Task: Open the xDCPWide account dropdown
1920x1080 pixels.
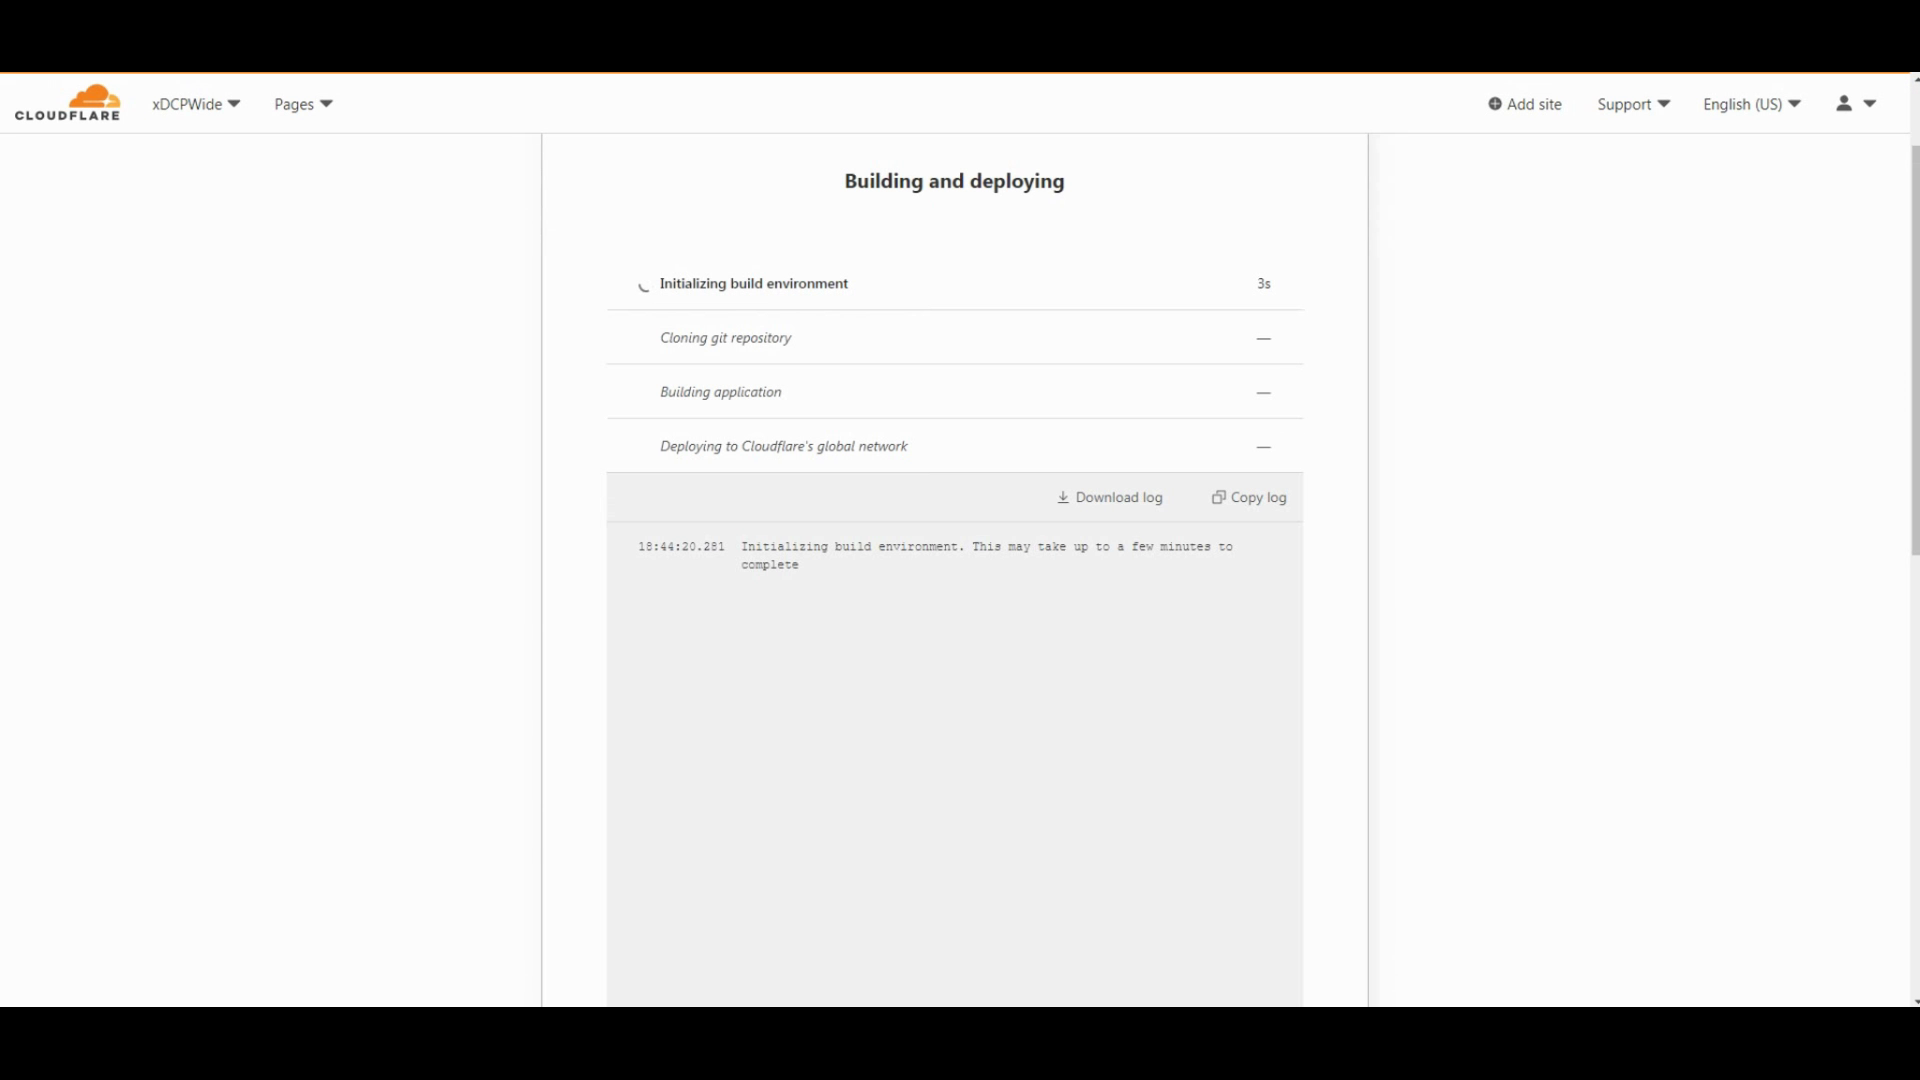Action: pos(196,104)
